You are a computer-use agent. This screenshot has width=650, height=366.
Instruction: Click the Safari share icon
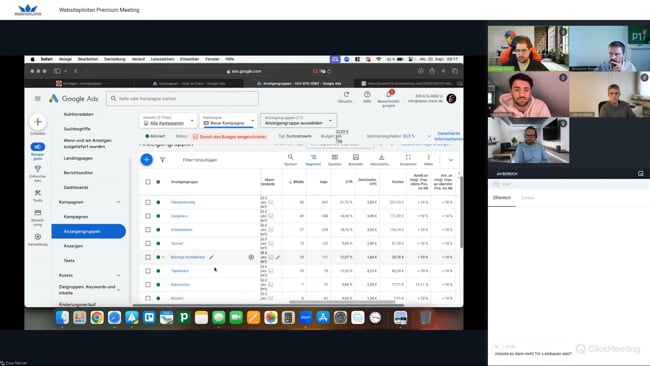click(432, 71)
